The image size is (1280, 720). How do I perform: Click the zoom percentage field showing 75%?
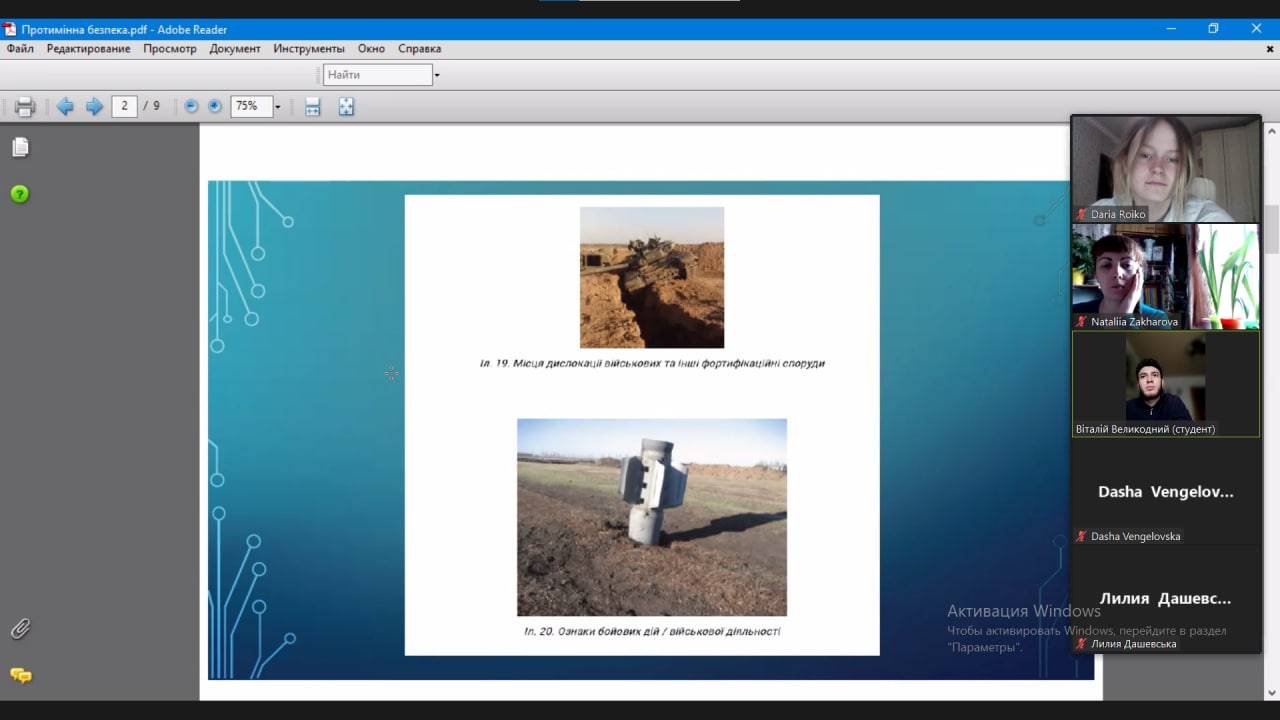tap(251, 106)
